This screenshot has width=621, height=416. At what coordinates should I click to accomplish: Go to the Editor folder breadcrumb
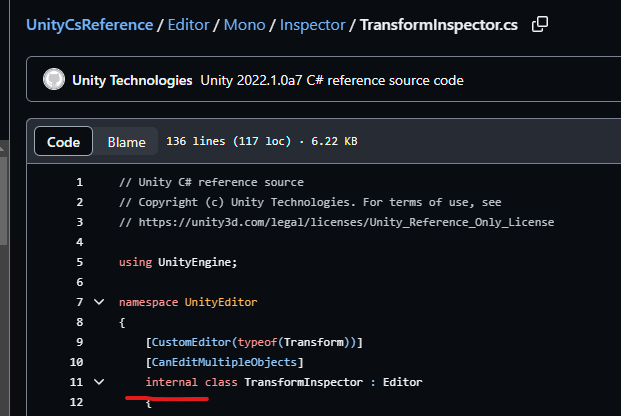(188, 25)
